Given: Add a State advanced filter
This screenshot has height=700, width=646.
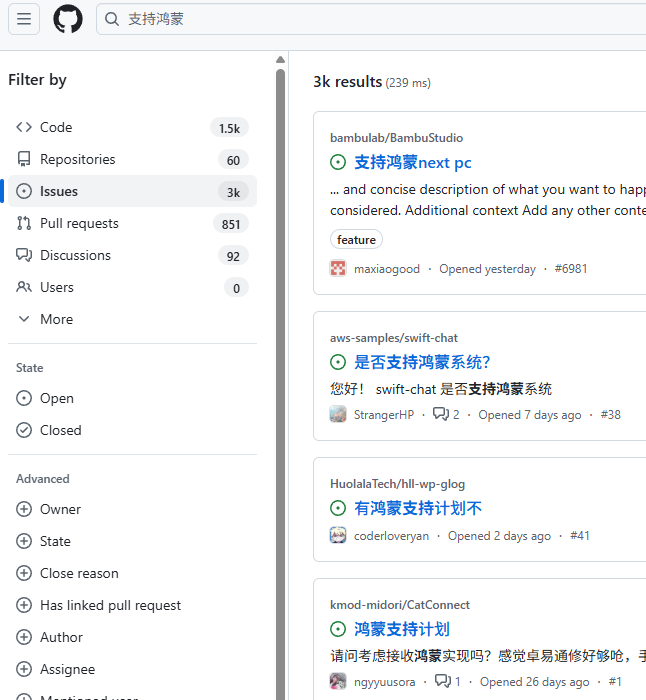Looking at the screenshot, I should pyautogui.click(x=132, y=542).
